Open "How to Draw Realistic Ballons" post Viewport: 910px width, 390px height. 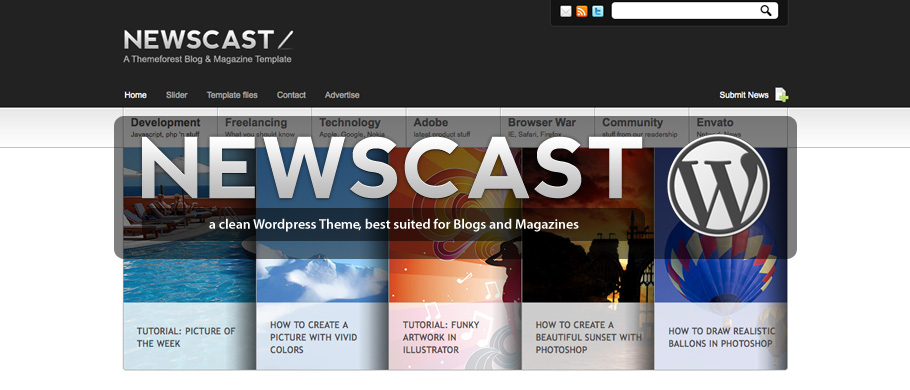[x=721, y=337]
